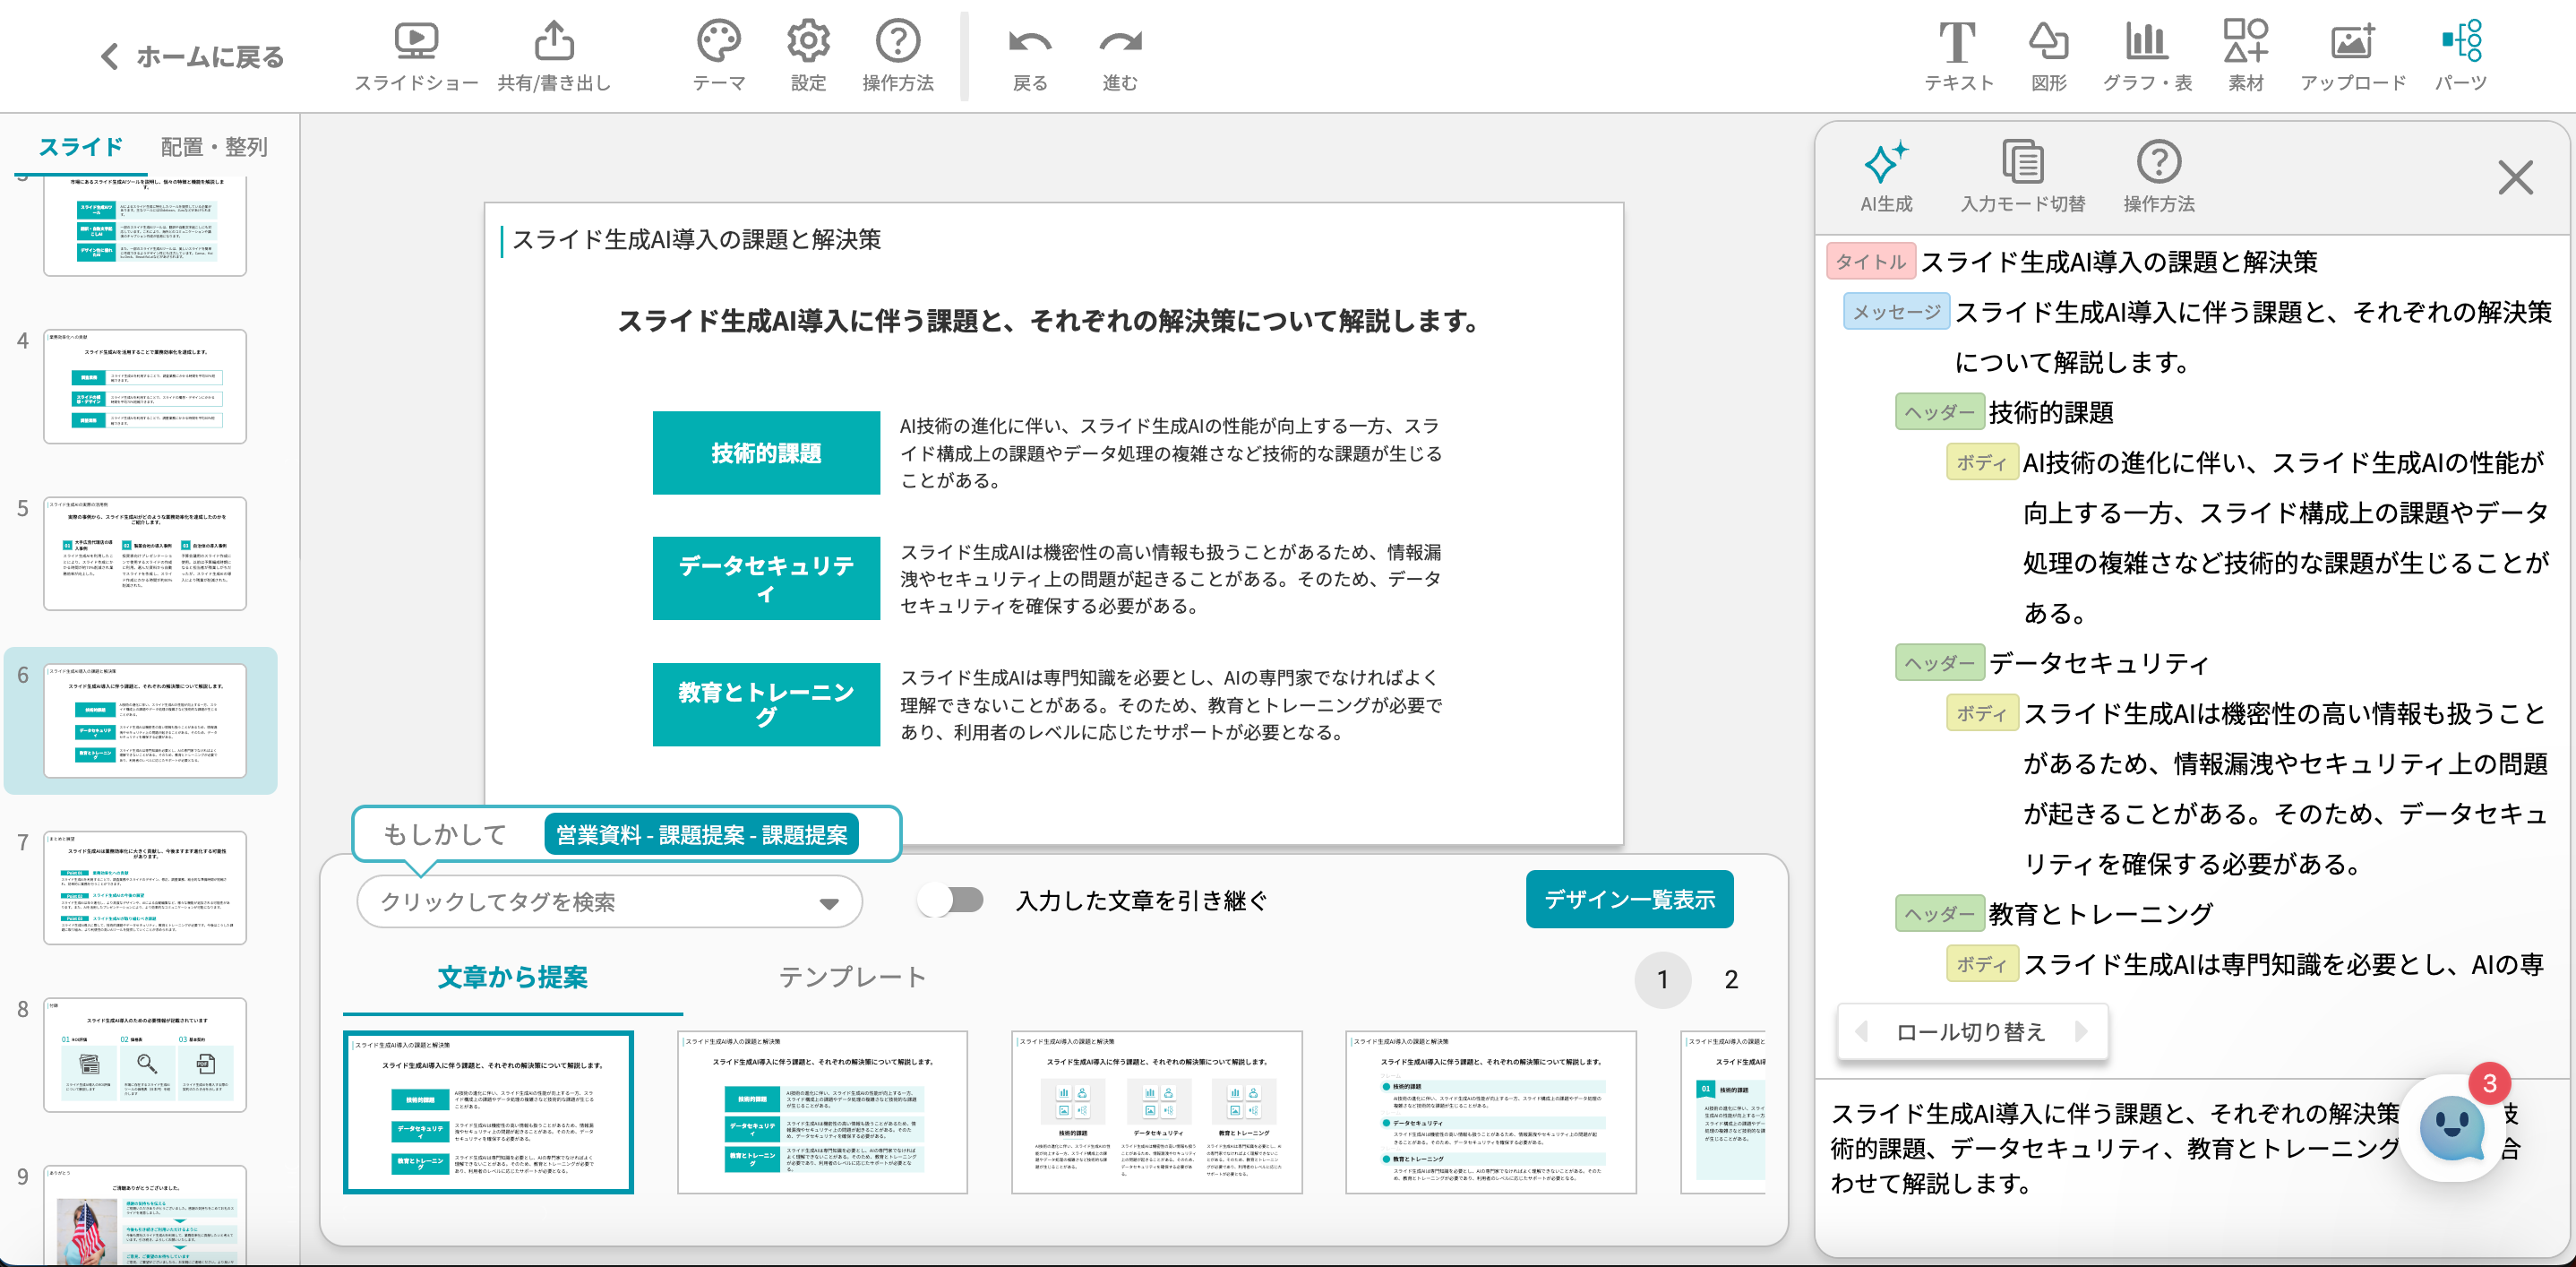Click left arrow of ロール切り替え
This screenshot has width=2576, height=1267.
click(1861, 1031)
